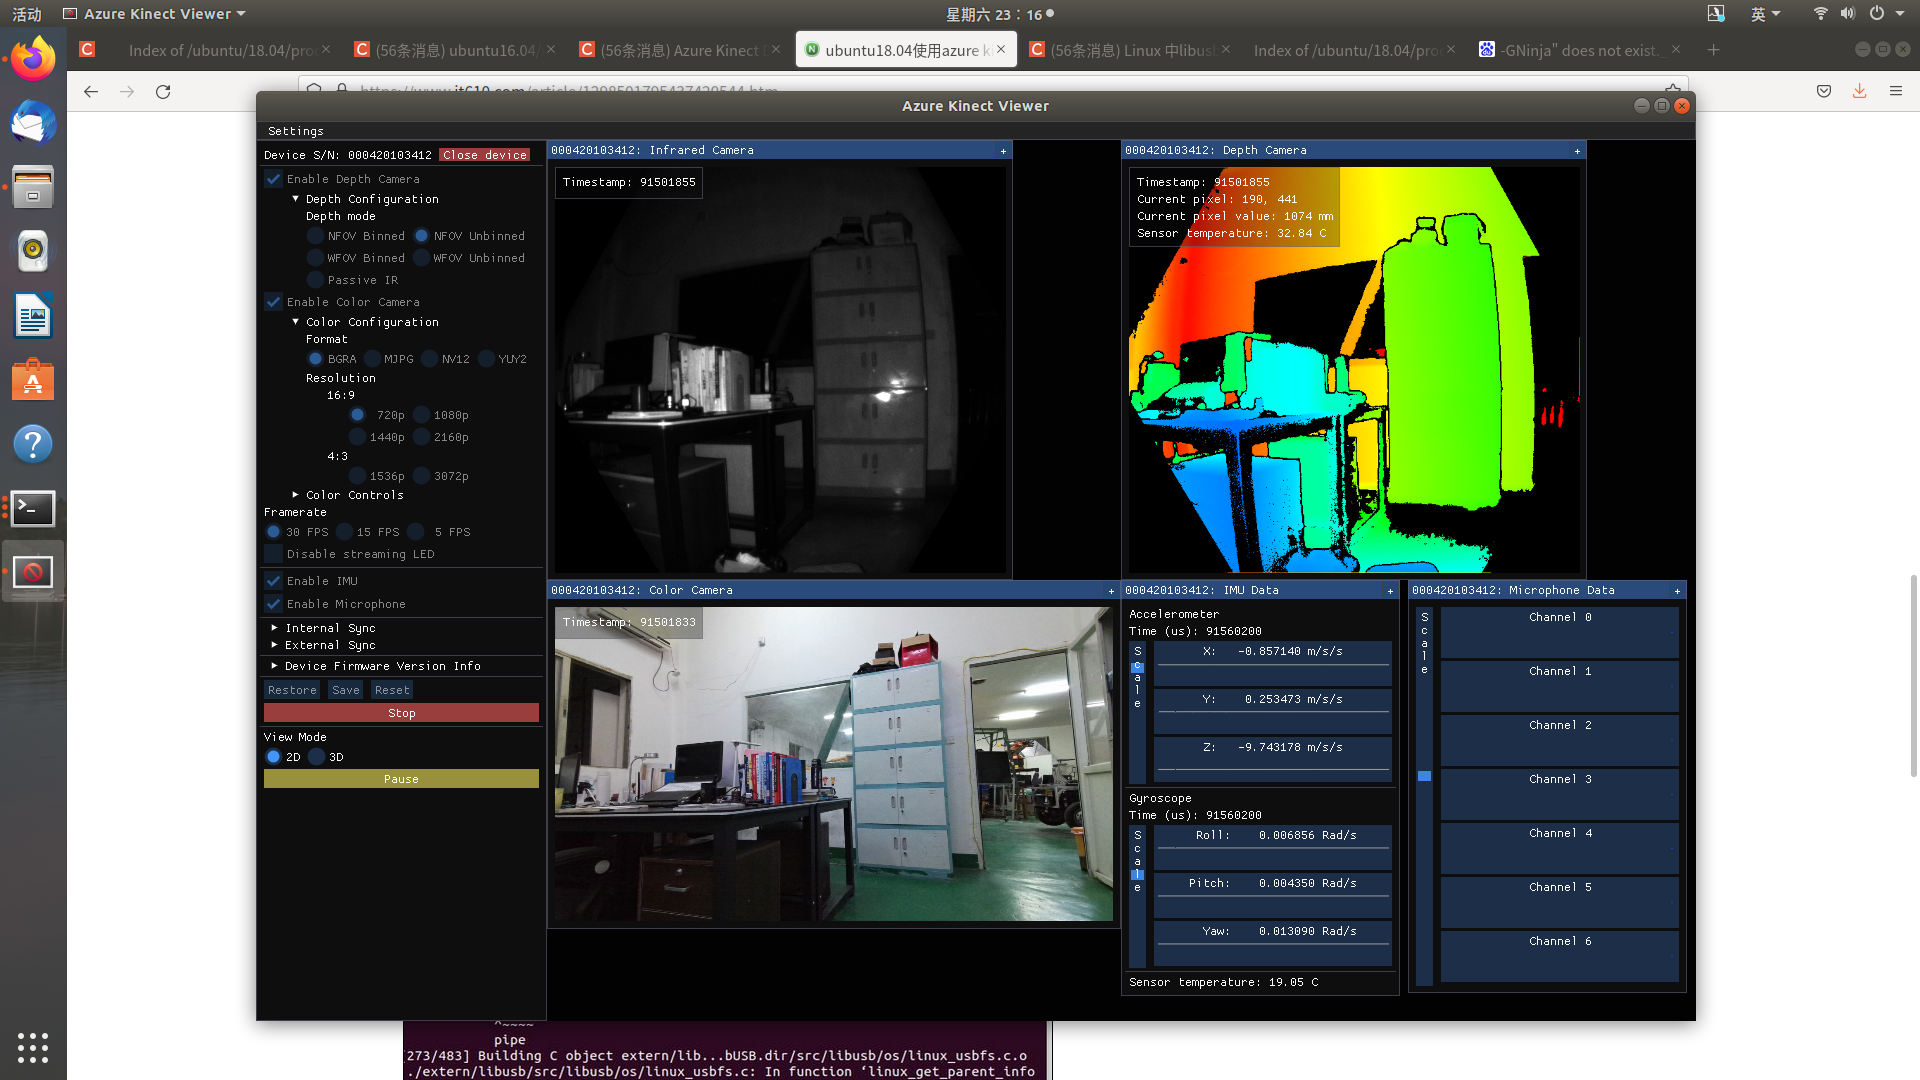1920x1080 pixels.
Task: Select 1080p color resolution
Action: (x=422, y=415)
